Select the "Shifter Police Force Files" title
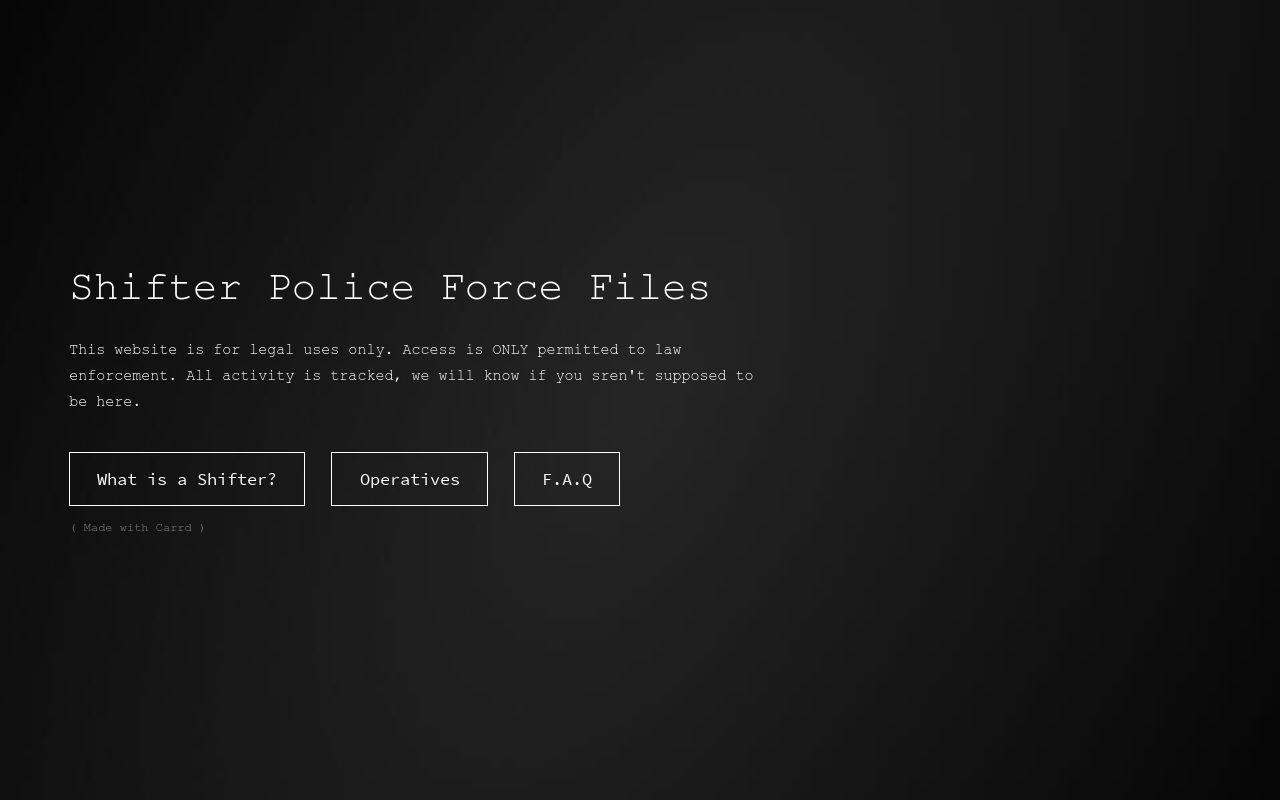This screenshot has width=1280, height=800. click(389, 287)
